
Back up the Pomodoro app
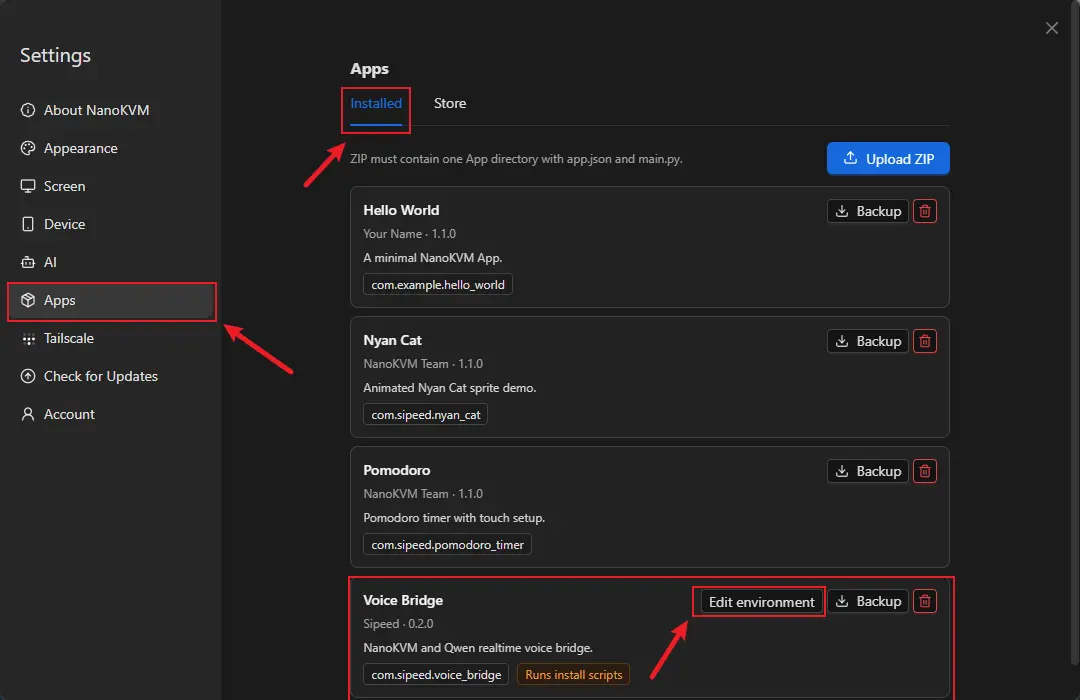[868, 471]
